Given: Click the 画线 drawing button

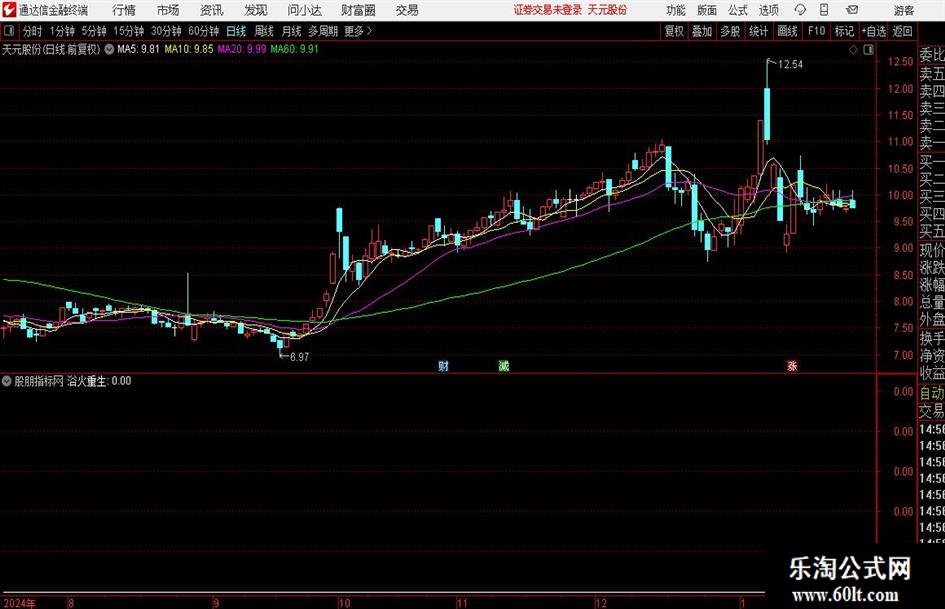Looking at the screenshot, I should click(x=788, y=31).
